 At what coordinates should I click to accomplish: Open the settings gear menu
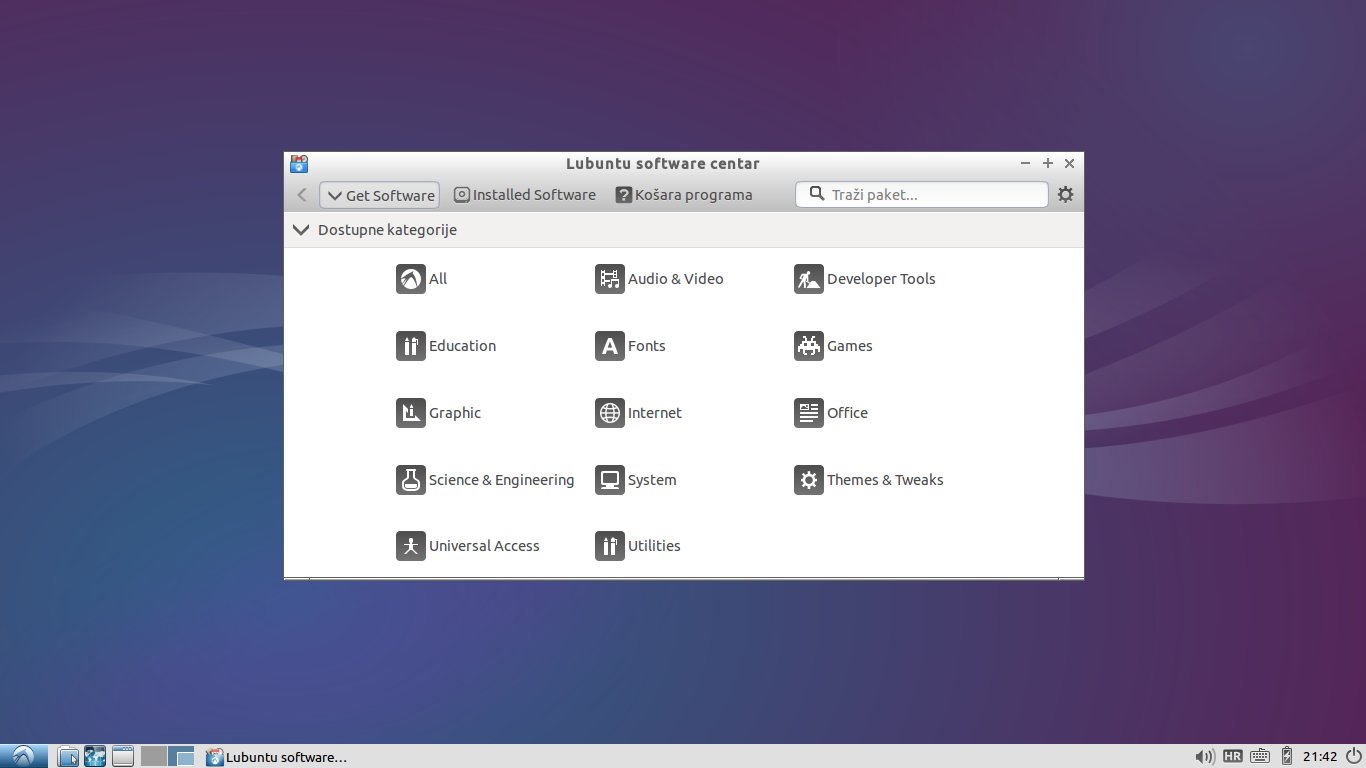[x=1065, y=195]
